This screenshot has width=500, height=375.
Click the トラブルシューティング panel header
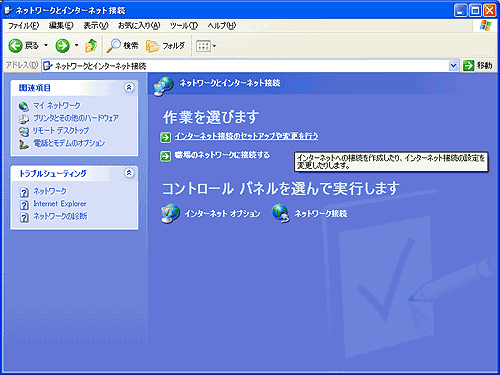(74, 173)
